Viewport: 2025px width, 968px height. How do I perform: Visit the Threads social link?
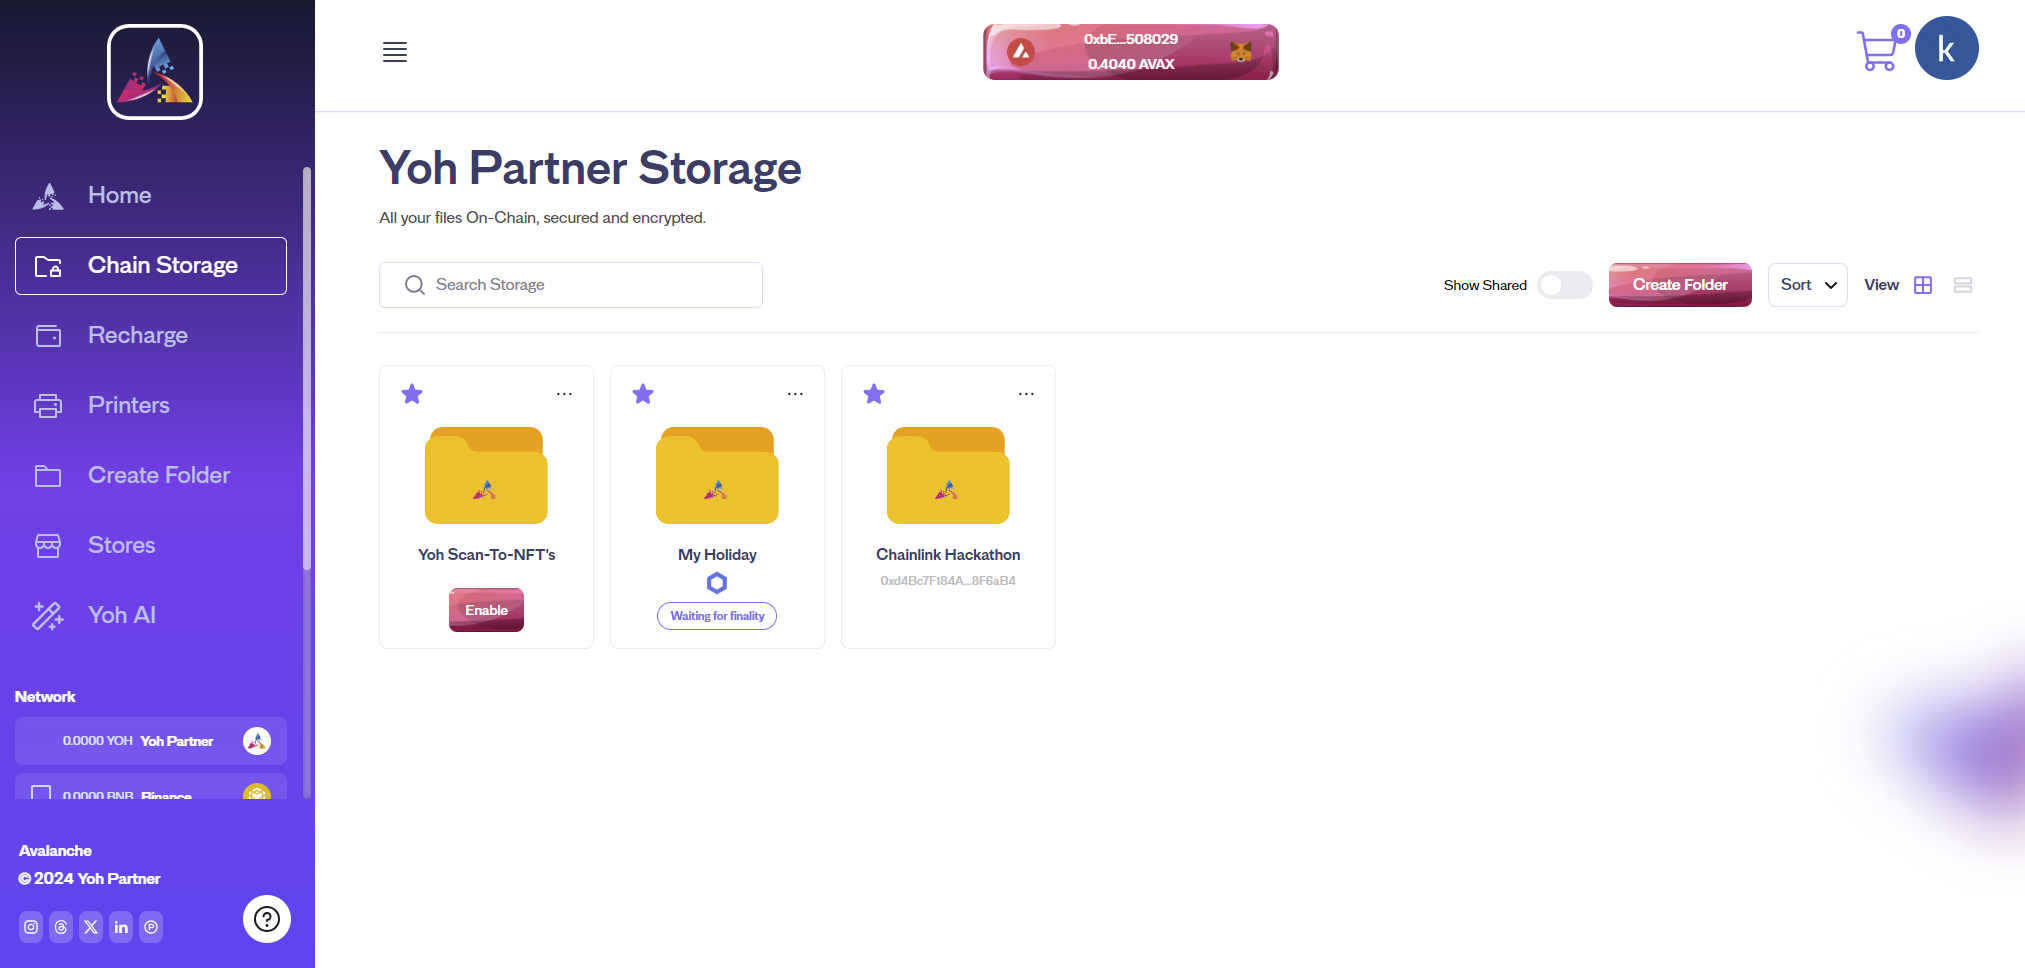click(x=61, y=927)
